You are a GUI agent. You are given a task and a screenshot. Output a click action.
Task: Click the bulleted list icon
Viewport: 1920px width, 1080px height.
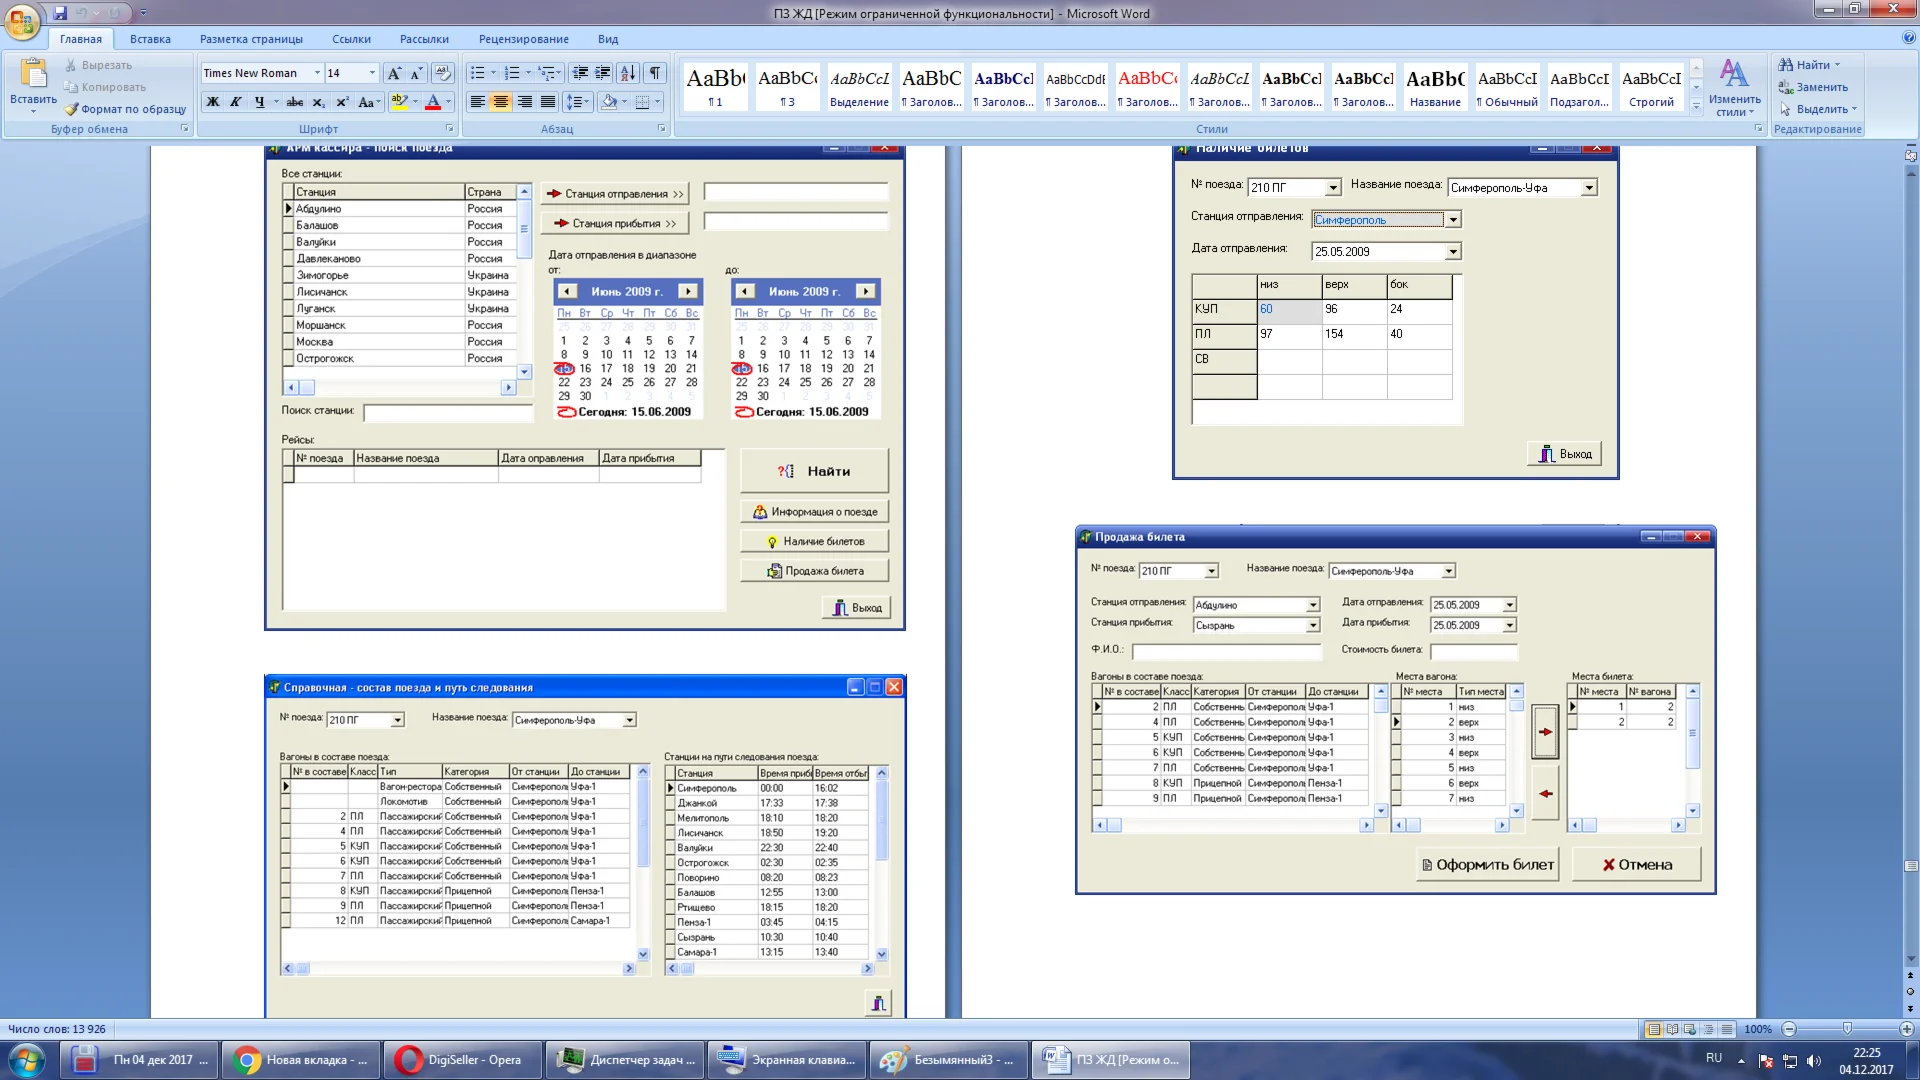pos(478,73)
